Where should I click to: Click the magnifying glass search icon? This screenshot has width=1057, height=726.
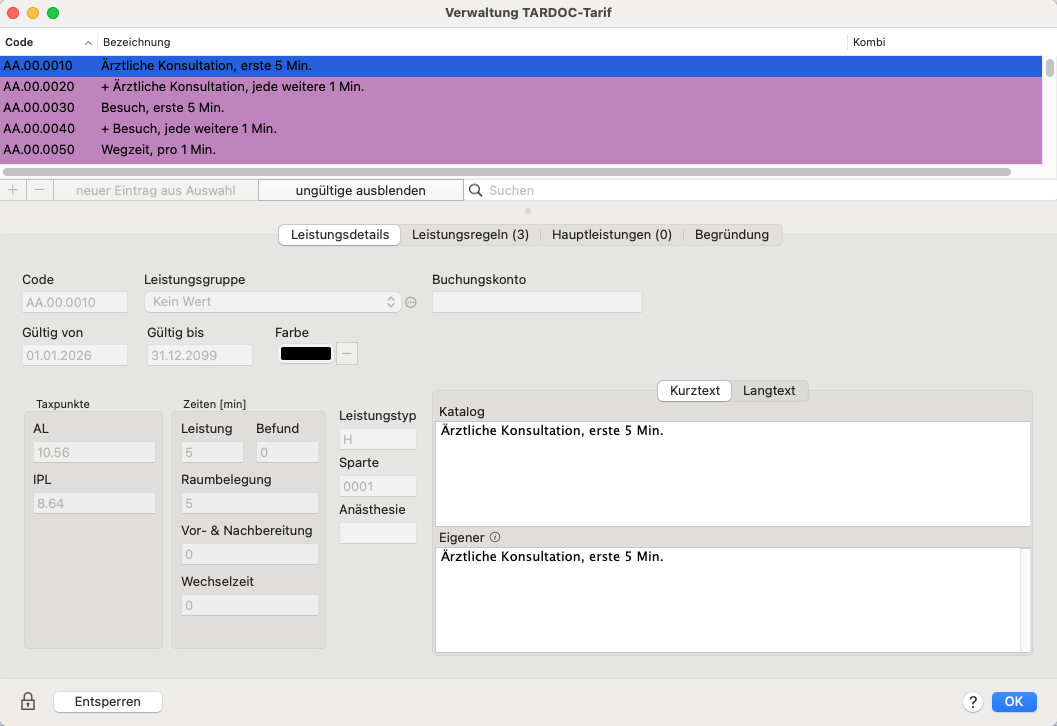[476, 190]
